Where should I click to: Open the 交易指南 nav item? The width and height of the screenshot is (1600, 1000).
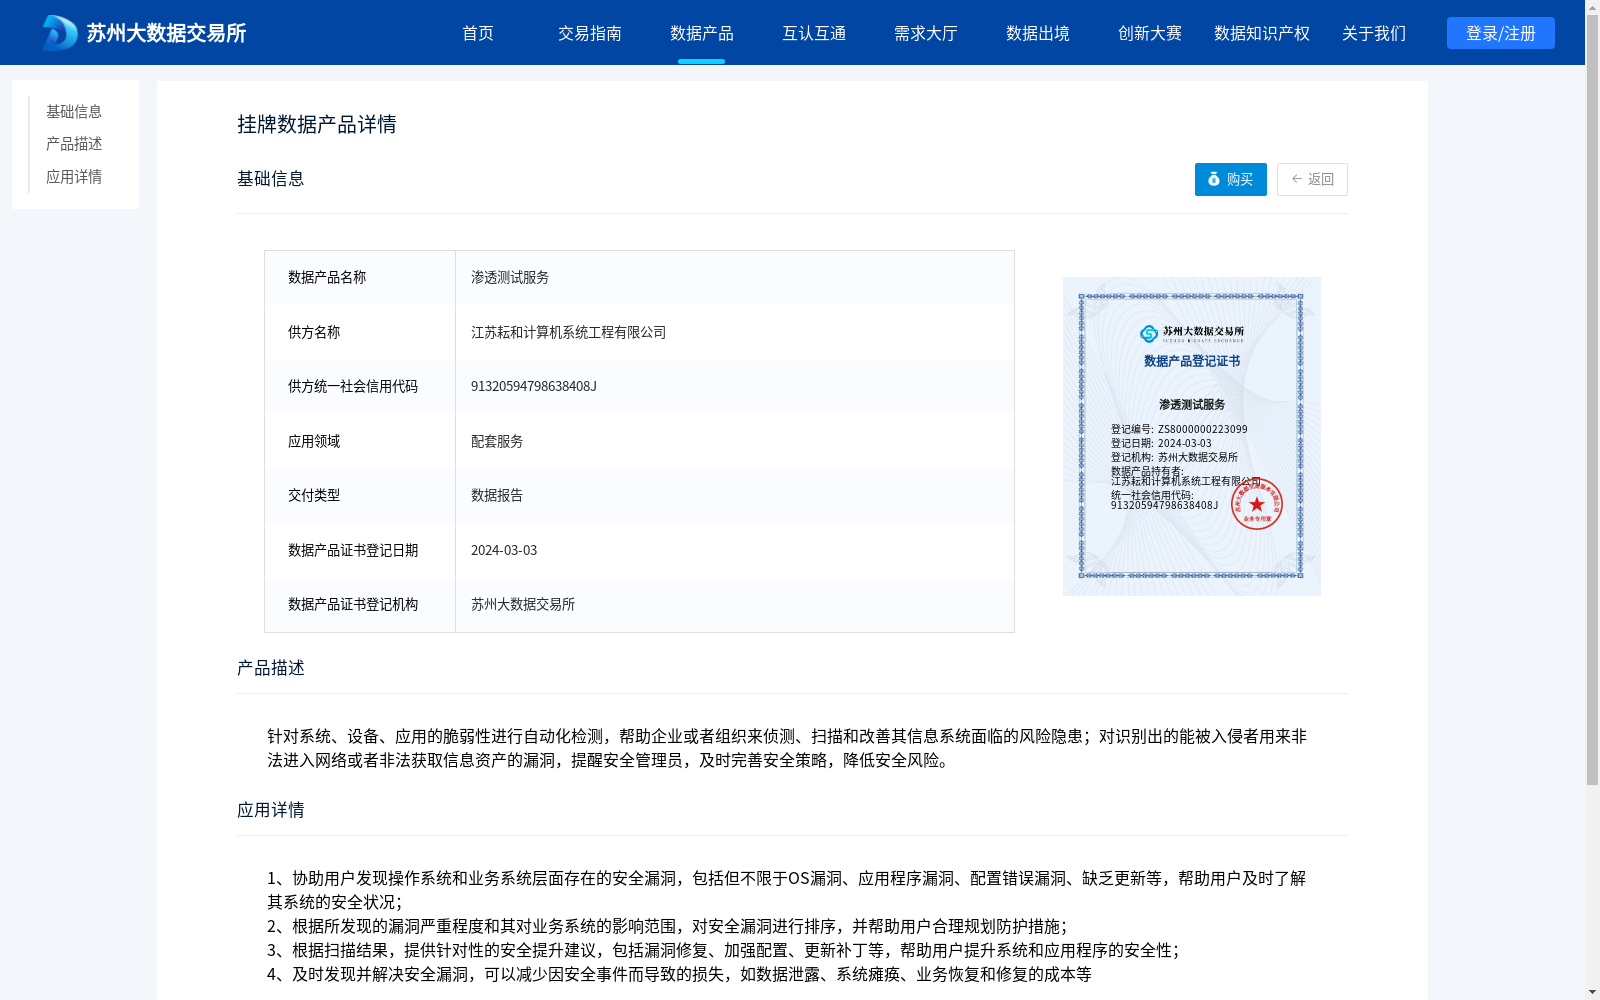590,33
